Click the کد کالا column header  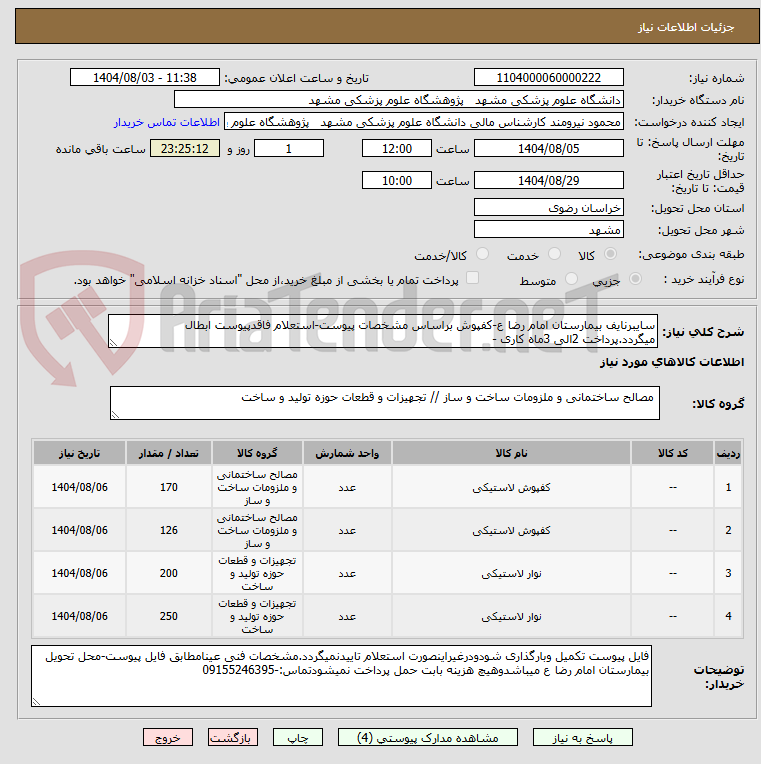673,453
